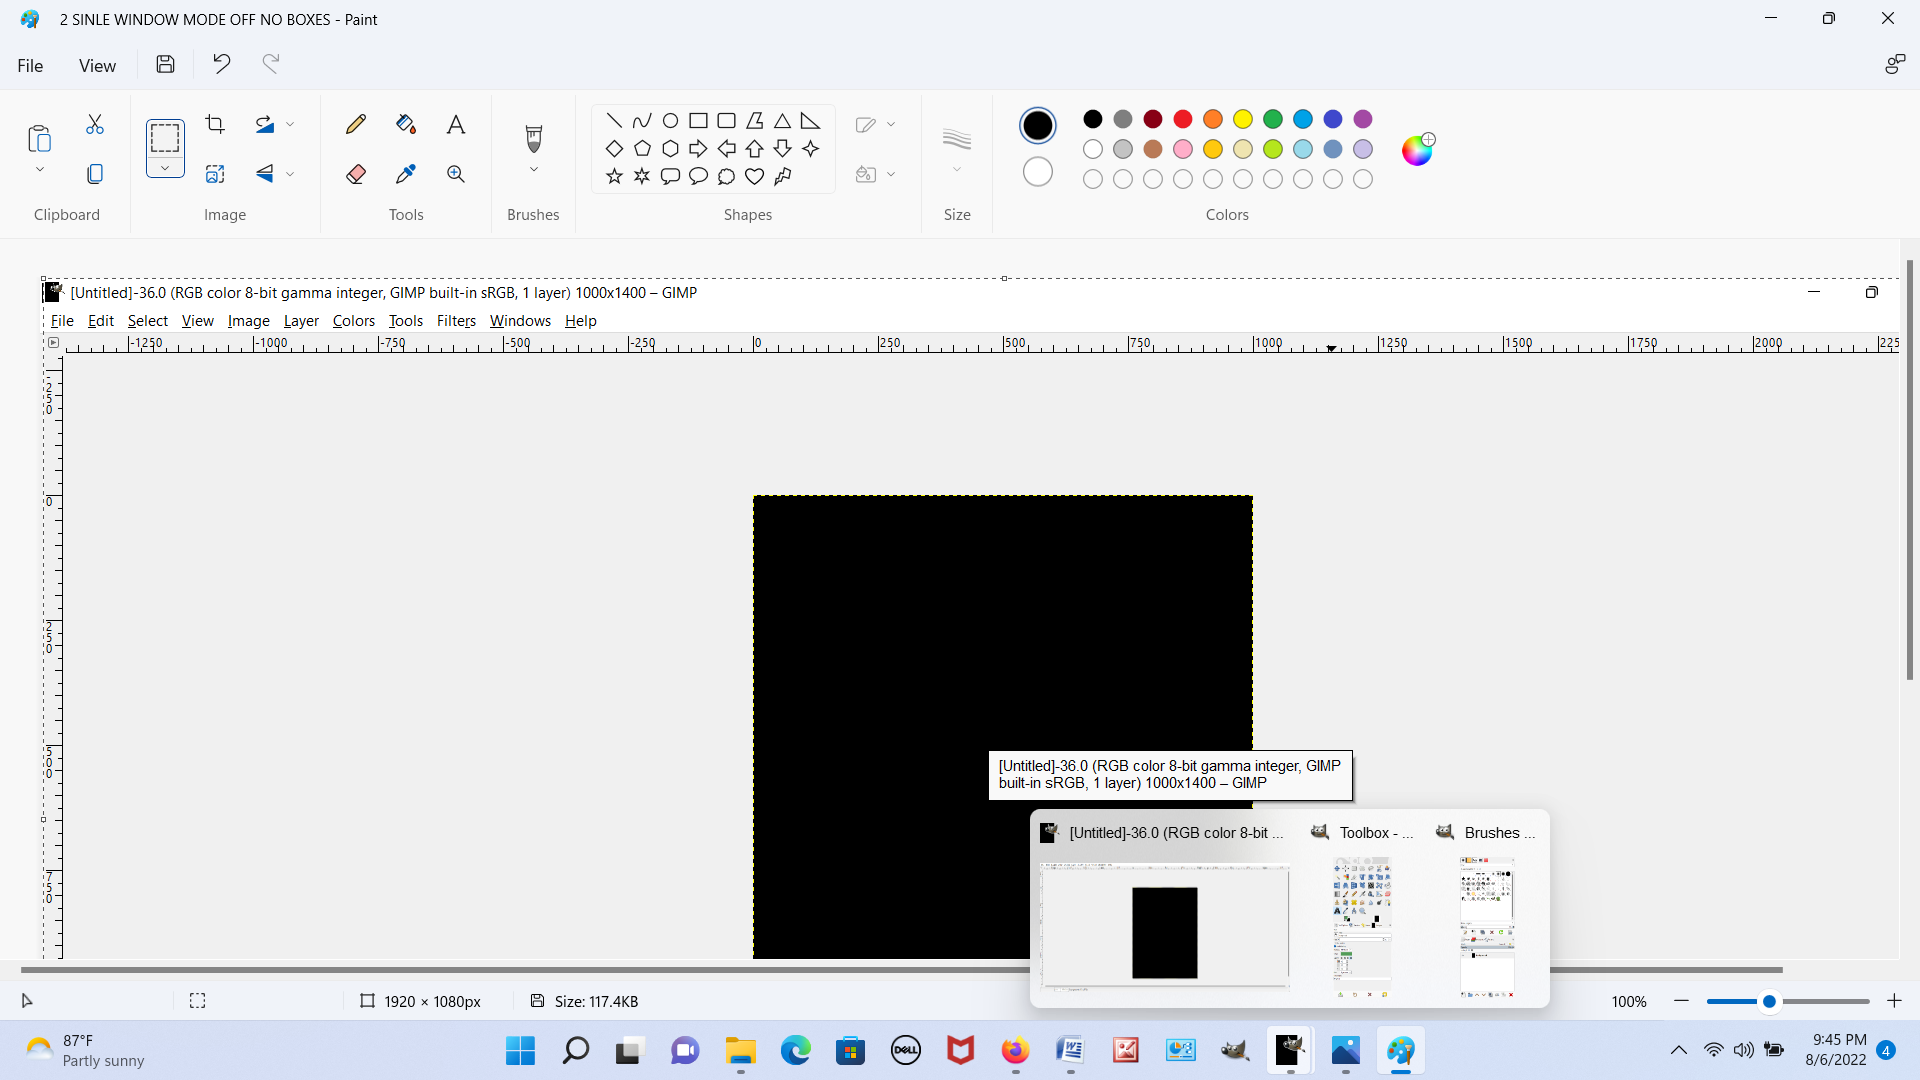Screen dimensions: 1920x1080
Task: Pick the red color swatch
Action: click(x=1183, y=119)
